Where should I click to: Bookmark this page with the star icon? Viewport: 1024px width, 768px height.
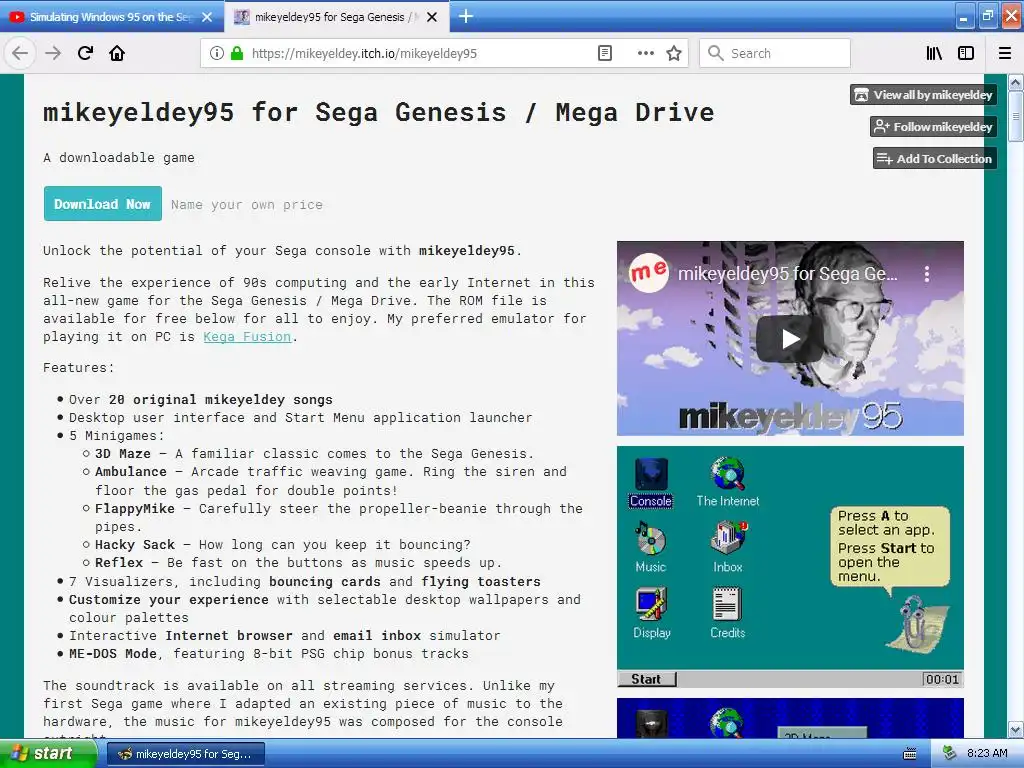pos(674,54)
